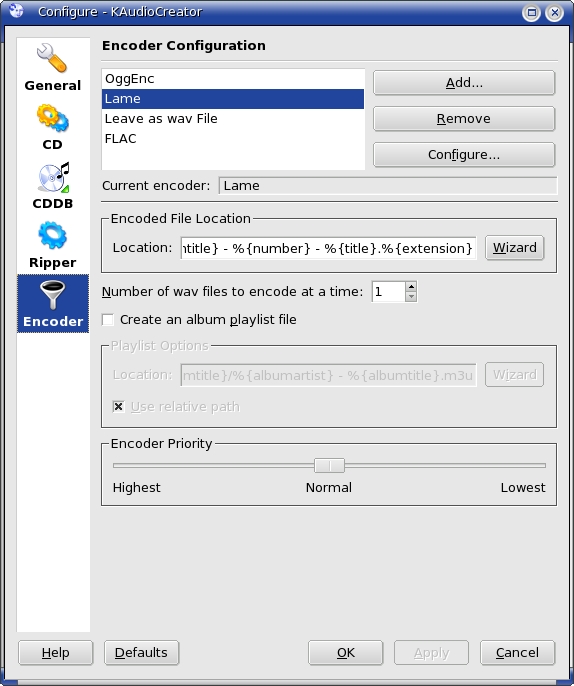Viewport: 574px width, 686px height.
Task: Select FLAC in the encoder list
Action: point(233,139)
